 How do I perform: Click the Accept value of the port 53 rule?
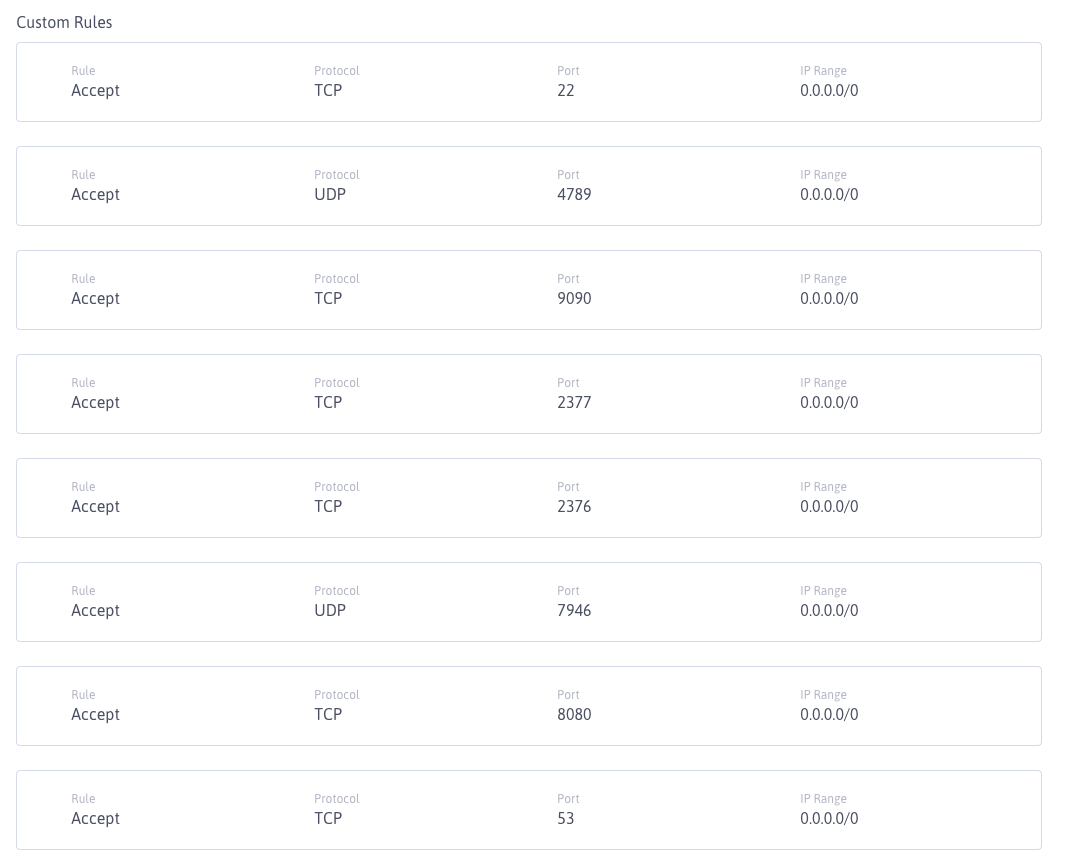(x=95, y=818)
